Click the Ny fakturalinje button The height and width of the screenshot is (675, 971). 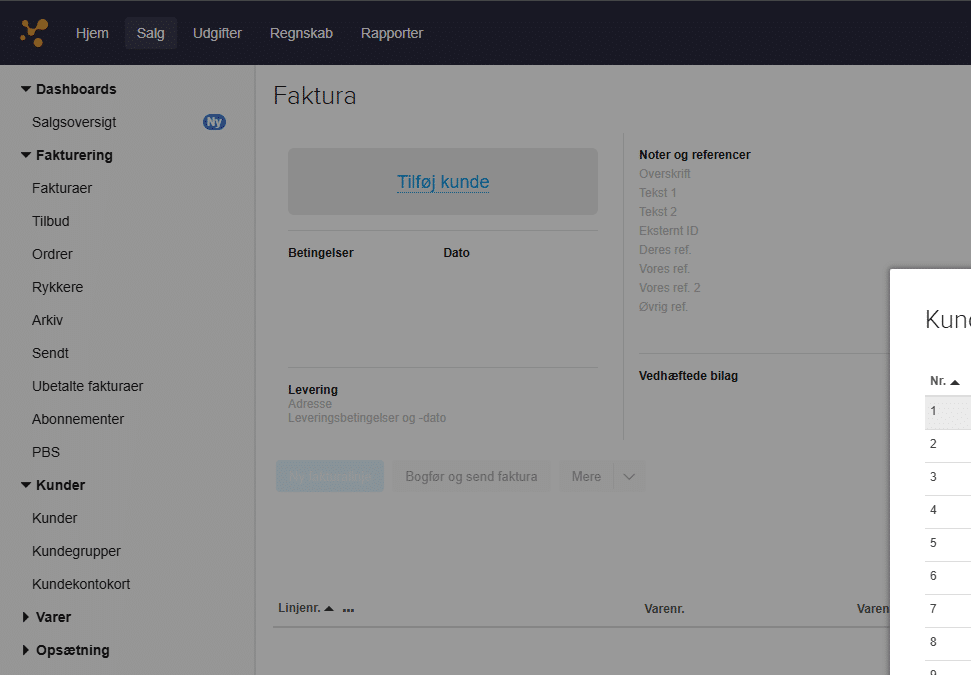(329, 477)
